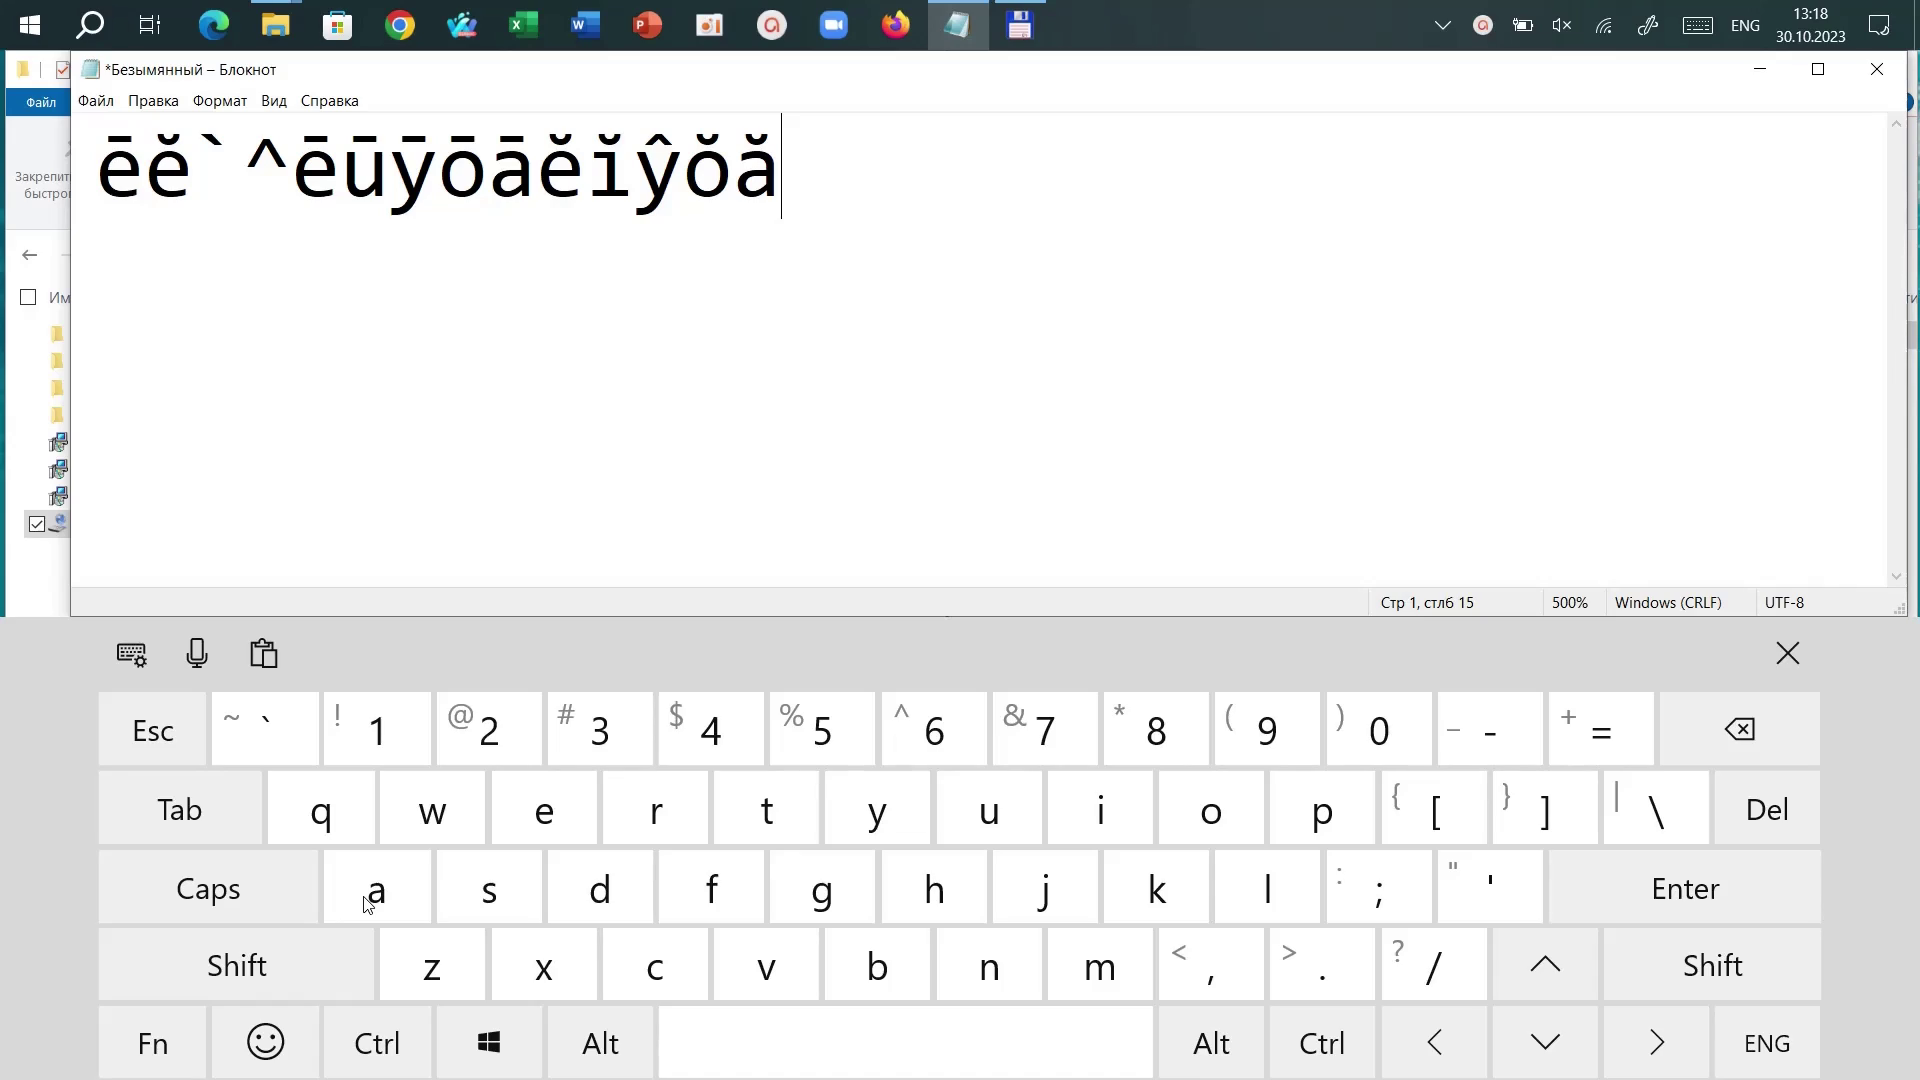The image size is (1920, 1080).
Task: Open touch keyboard settings icon
Action: [131, 655]
